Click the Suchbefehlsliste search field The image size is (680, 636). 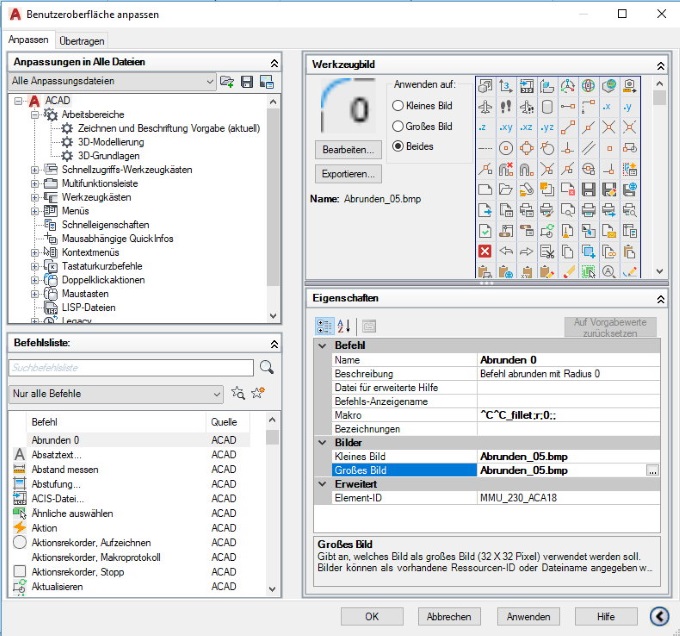(130, 367)
